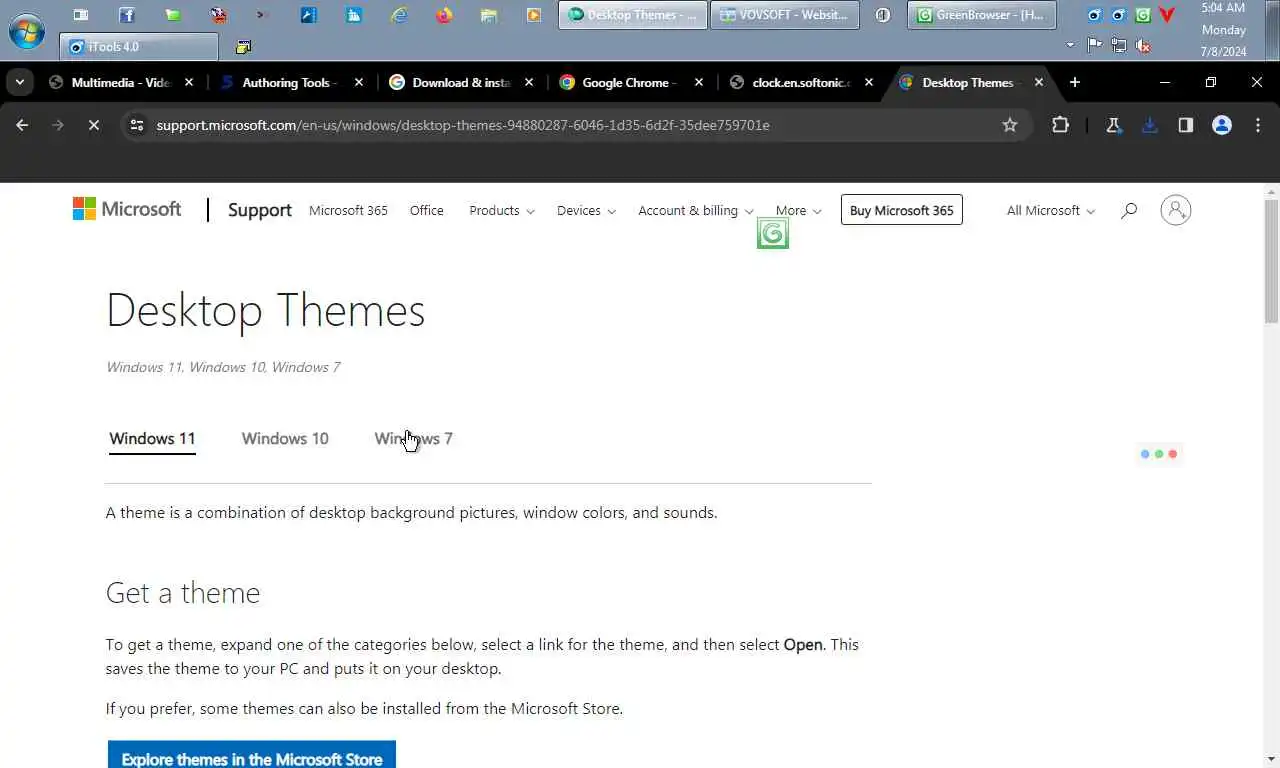The image size is (1280, 768).
Task: Expand the Products dropdown
Action: [502, 210]
